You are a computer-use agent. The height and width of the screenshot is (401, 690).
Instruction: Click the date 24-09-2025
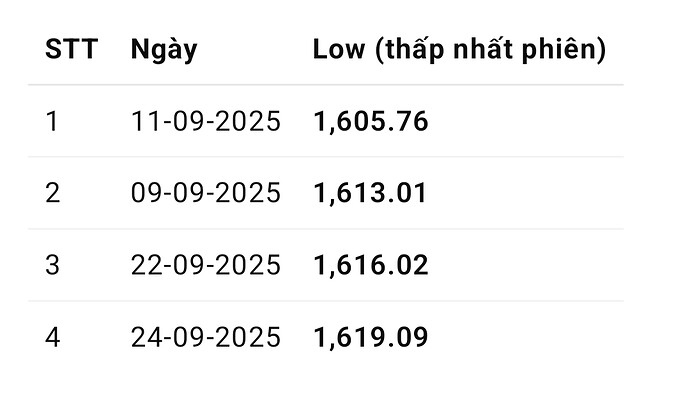(206, 337)
